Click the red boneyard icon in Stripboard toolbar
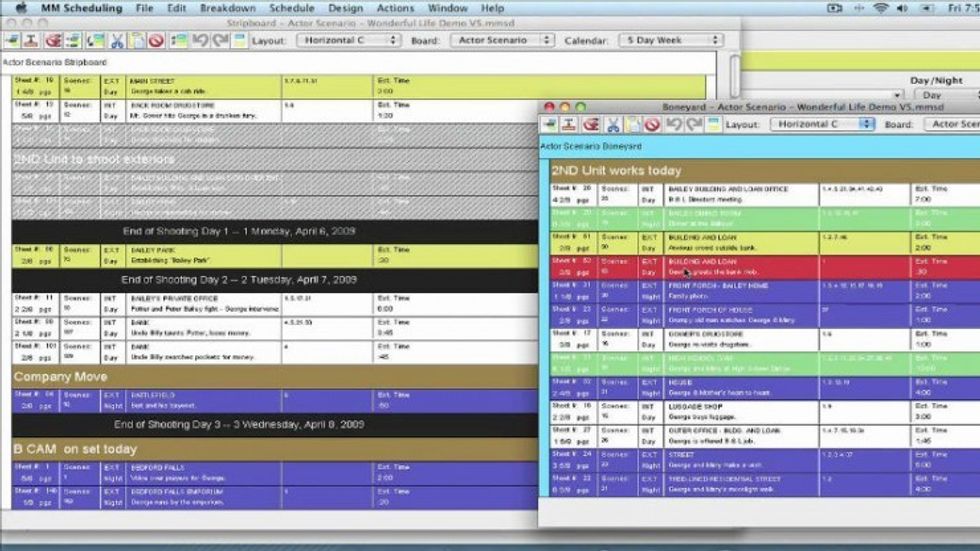This screenshot has width=980, height=551. [x=53, y=41]
